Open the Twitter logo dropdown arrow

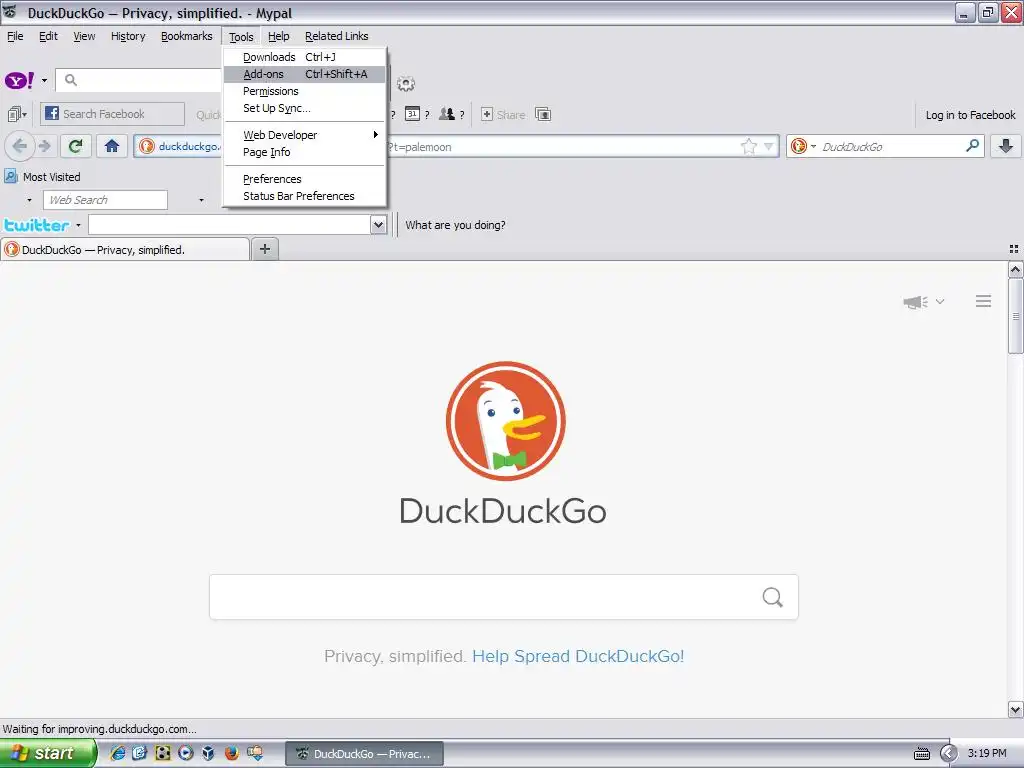click(x=78, y=225)
